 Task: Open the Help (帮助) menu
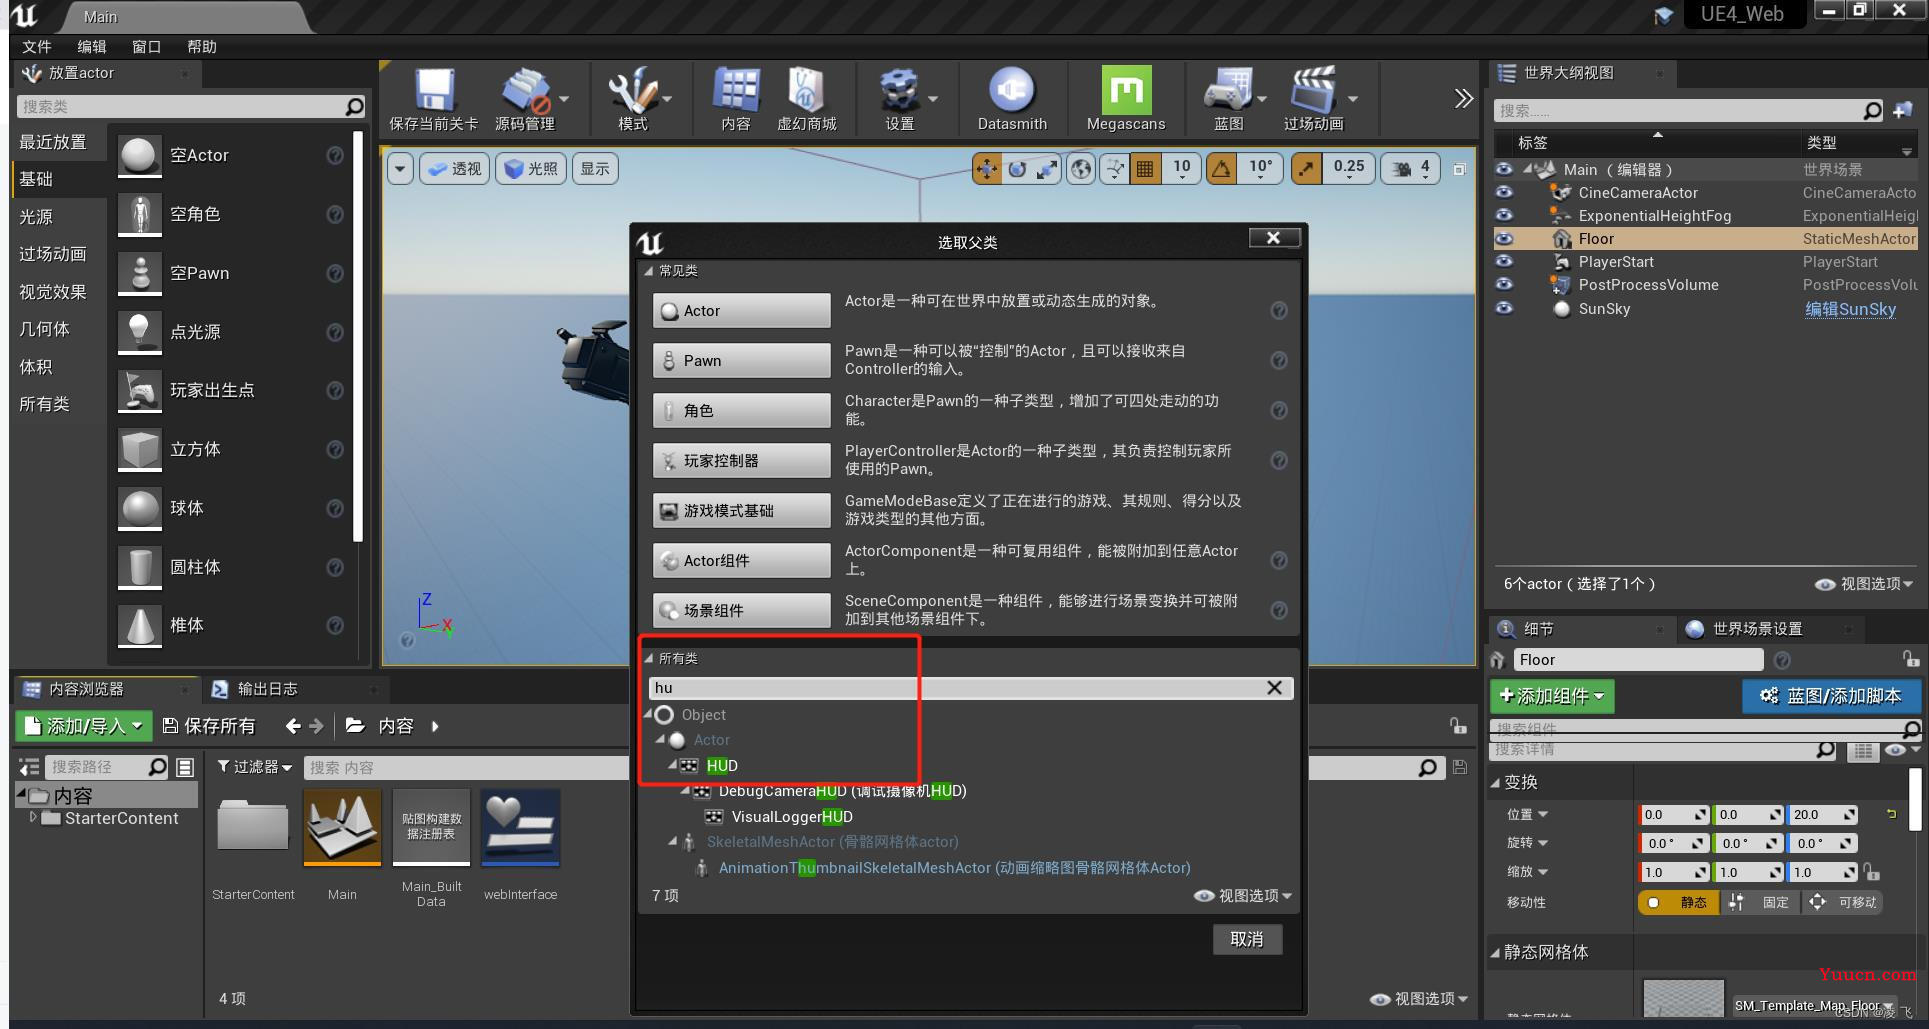[202, 47]
